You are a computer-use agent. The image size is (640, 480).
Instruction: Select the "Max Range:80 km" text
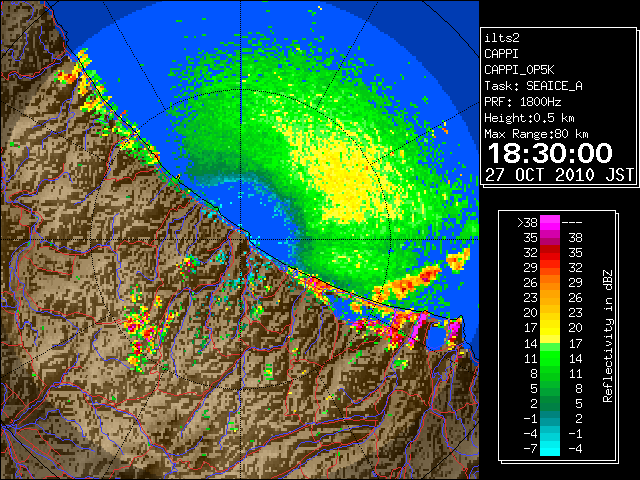[536, 134]
